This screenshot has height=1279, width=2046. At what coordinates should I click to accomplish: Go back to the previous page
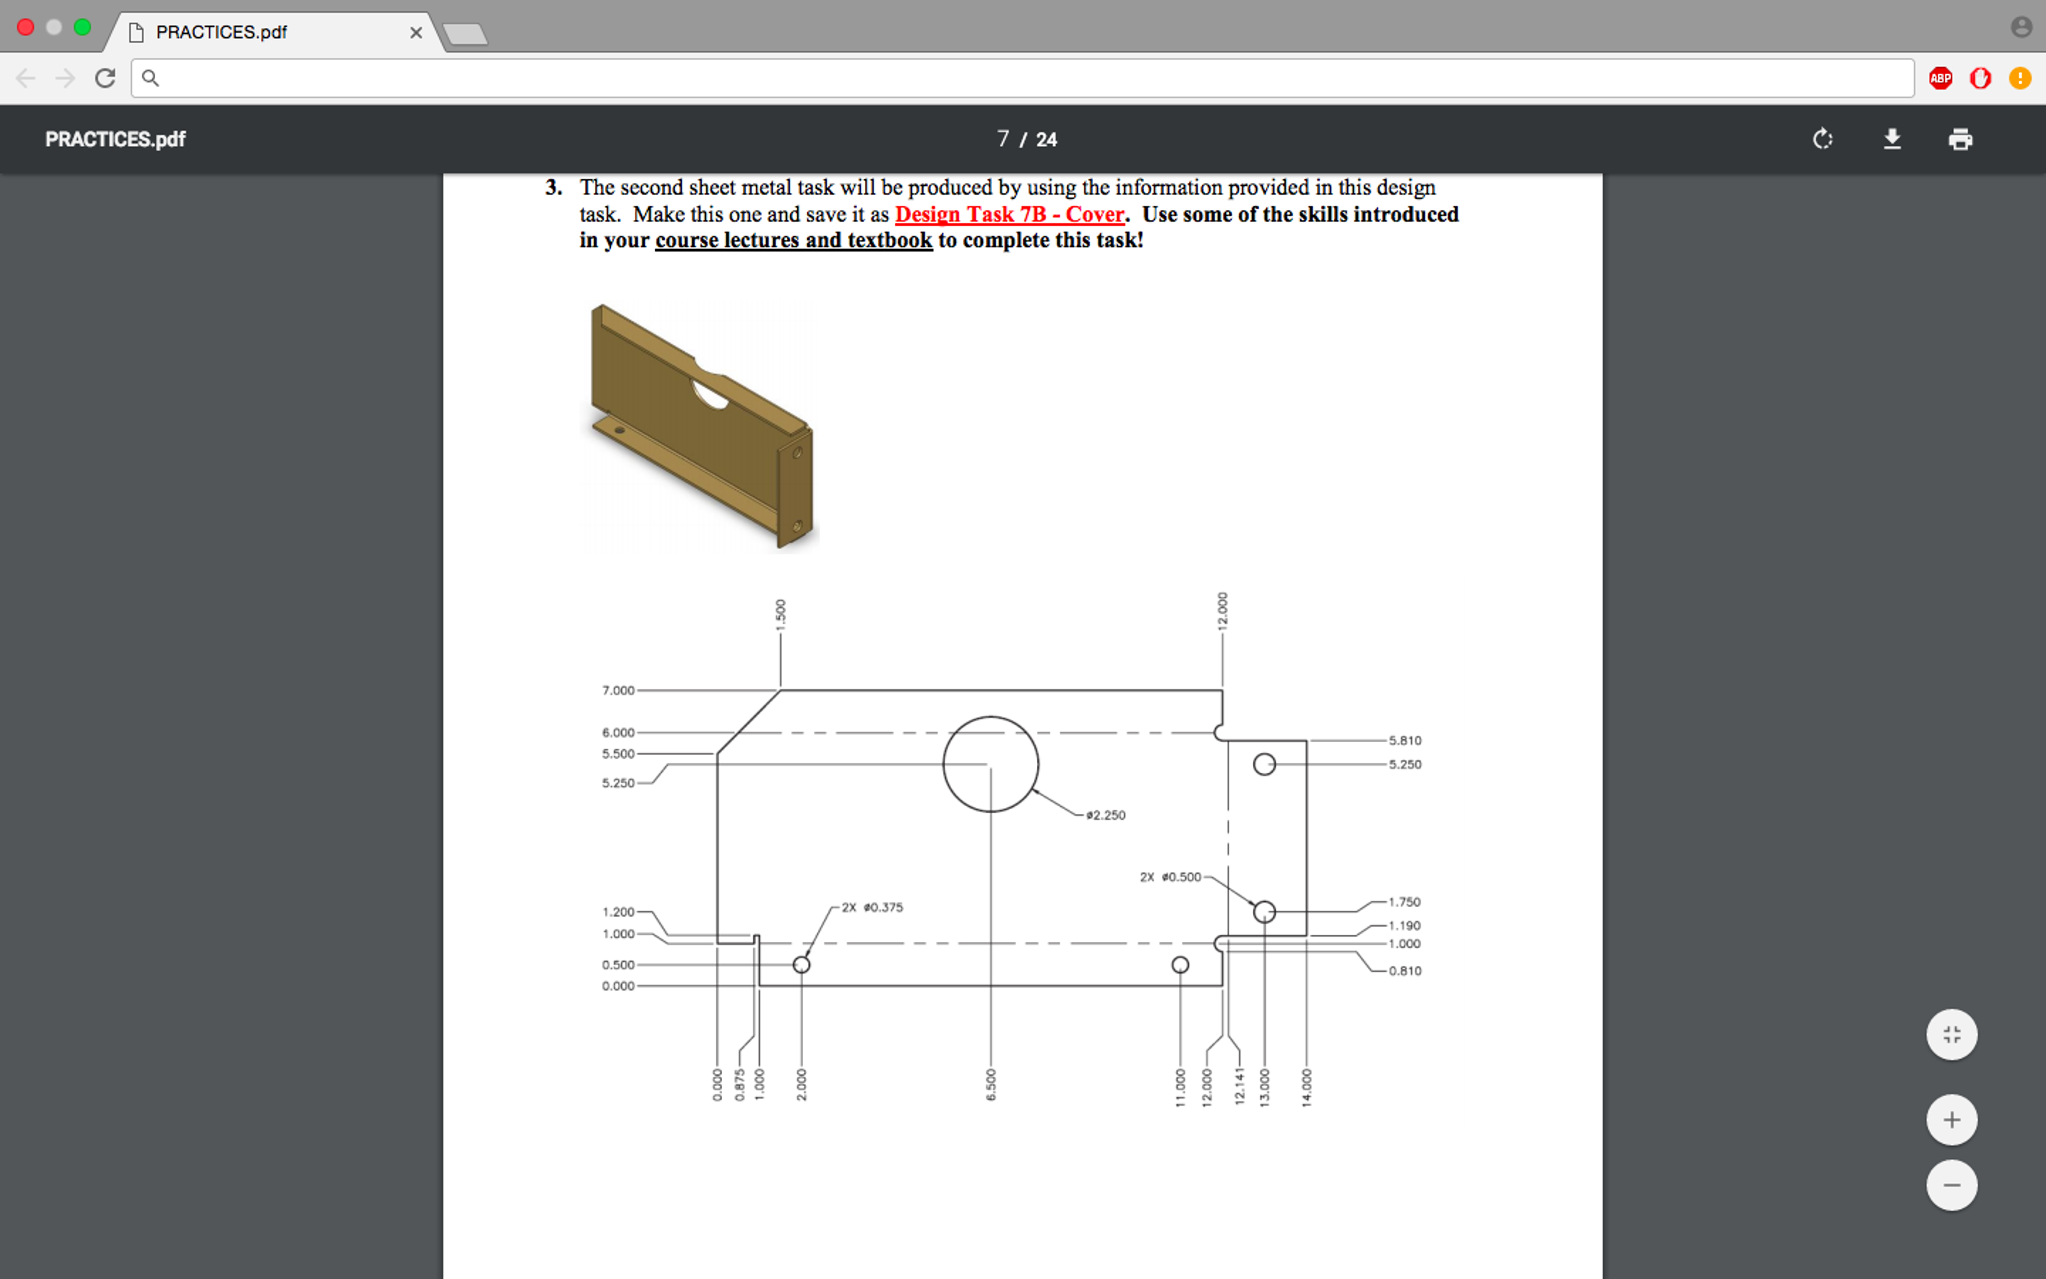pyautogui.click(x=24, y=78)
